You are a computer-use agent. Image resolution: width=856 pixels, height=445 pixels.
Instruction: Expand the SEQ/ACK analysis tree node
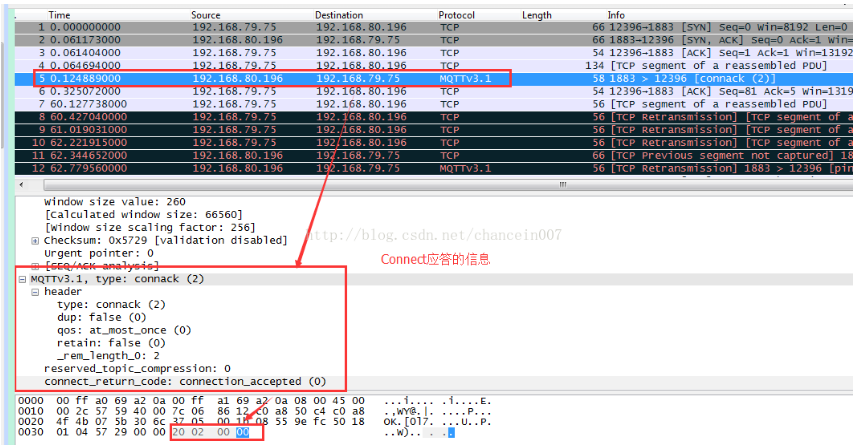click(35, 266)
